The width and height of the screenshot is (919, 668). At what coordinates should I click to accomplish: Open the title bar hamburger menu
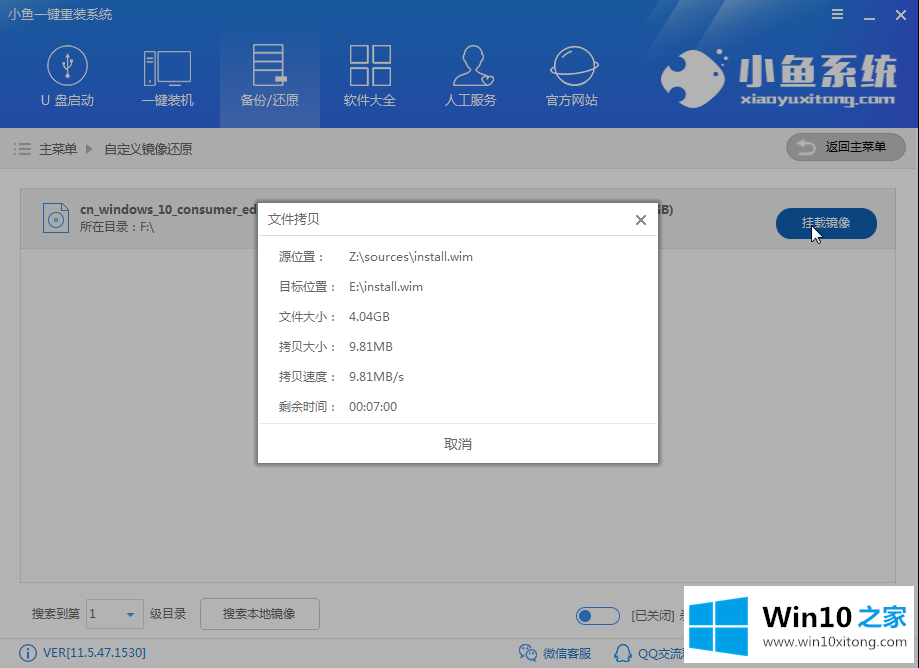(836, 14)
